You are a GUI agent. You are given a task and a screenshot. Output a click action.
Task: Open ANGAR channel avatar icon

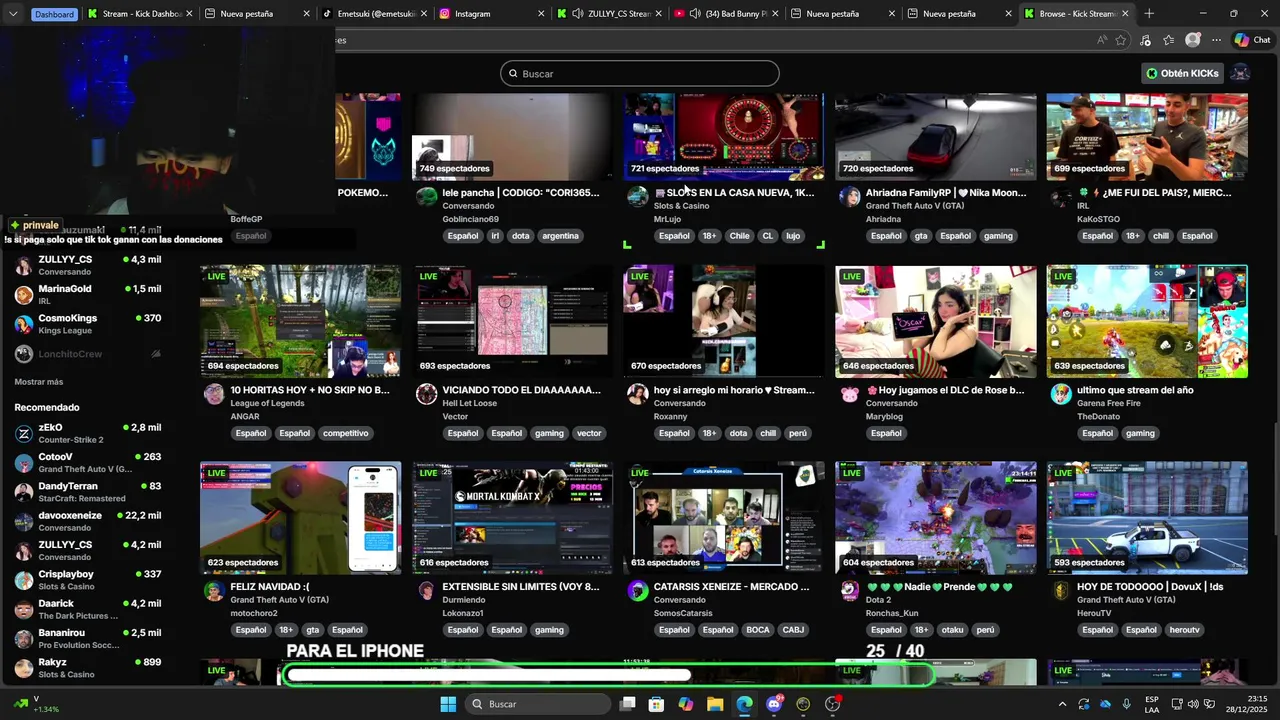[214, 394]
